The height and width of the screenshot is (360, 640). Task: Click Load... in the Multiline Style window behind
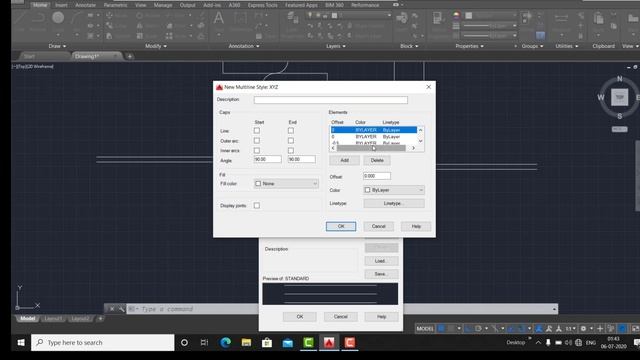pos(381,261)
